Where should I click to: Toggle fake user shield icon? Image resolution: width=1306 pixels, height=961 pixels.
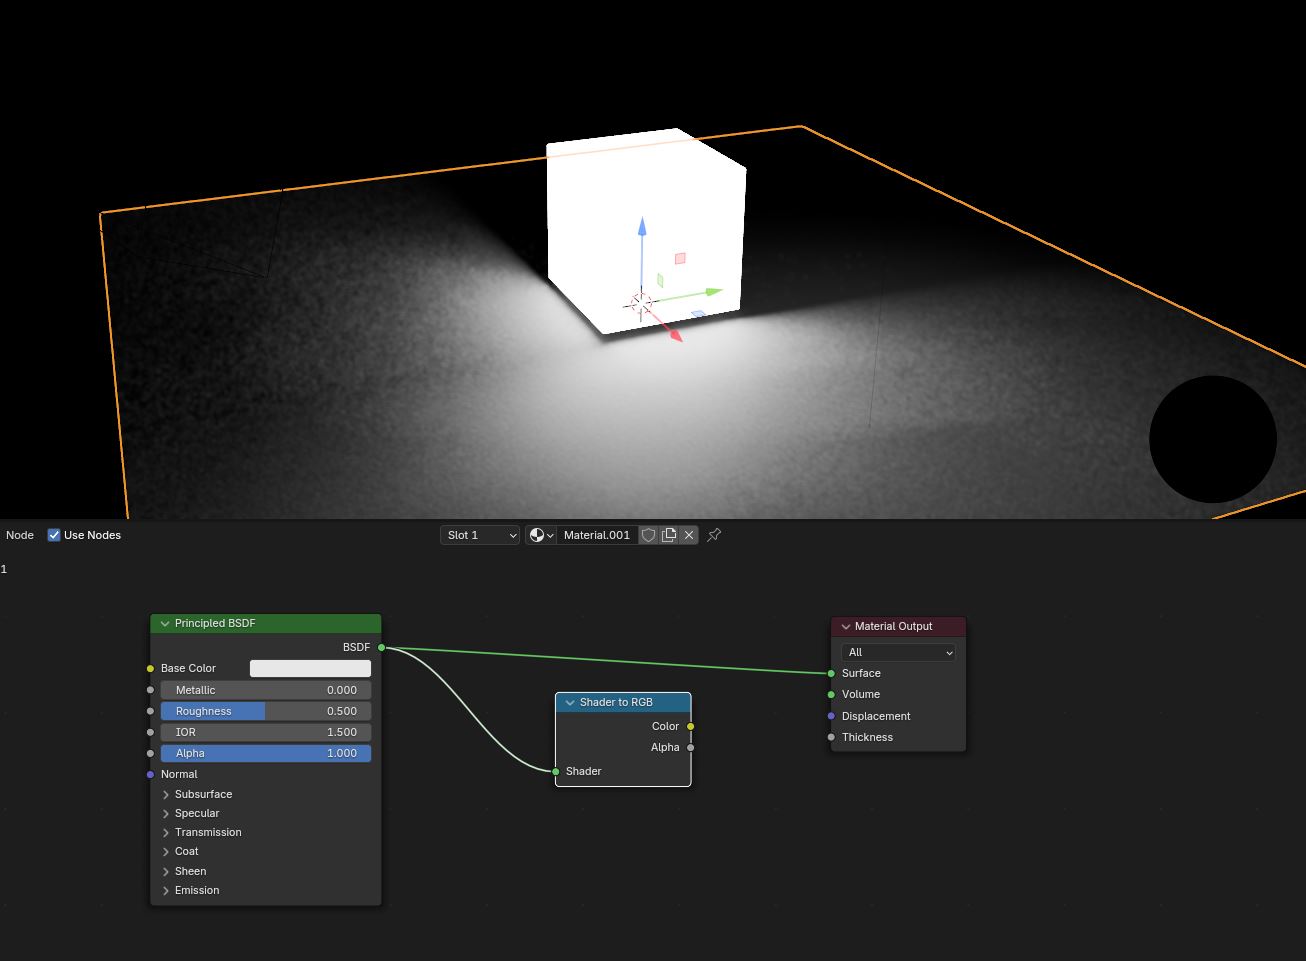pyautogui.click(x=648, y=535)
